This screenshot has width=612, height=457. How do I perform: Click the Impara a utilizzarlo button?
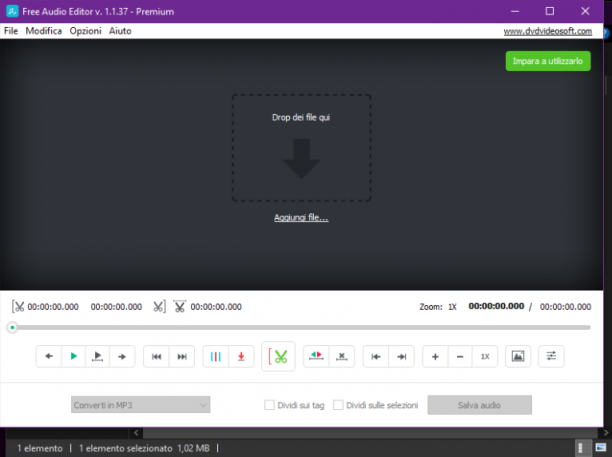coord(548,61)
